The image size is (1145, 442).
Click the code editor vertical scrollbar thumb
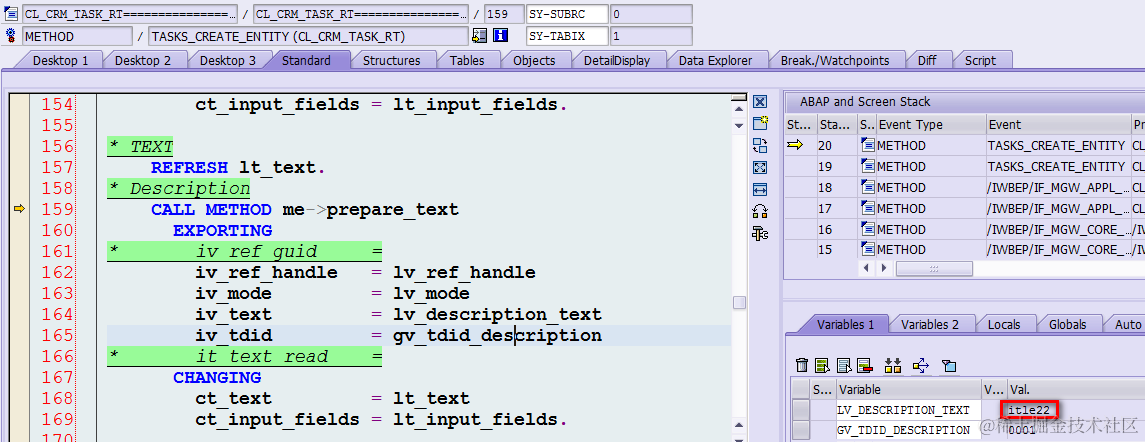[740, 302]
